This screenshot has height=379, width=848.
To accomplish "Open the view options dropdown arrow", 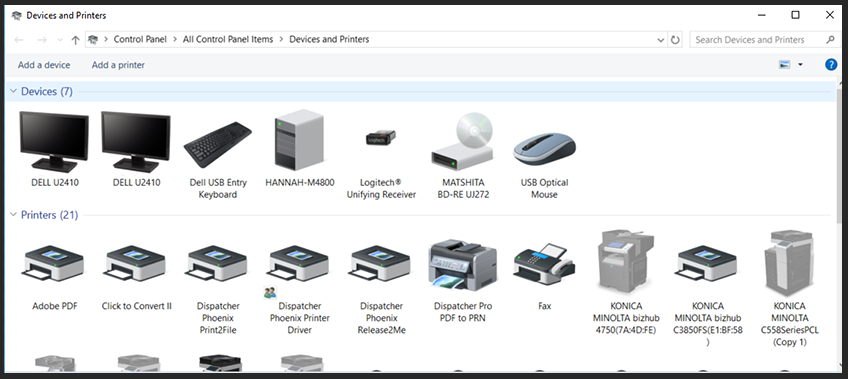I will (x=800, y=65).
